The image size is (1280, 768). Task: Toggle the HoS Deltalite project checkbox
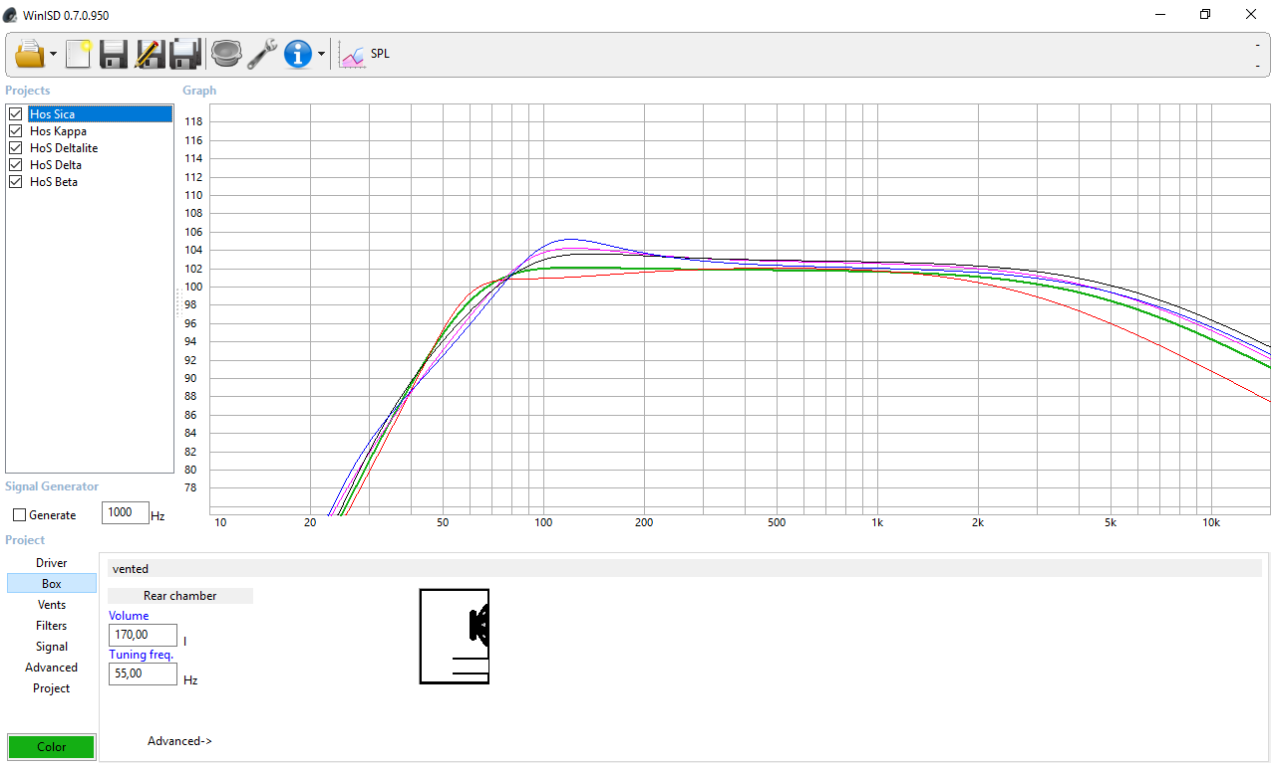click(x=15, y=148)
